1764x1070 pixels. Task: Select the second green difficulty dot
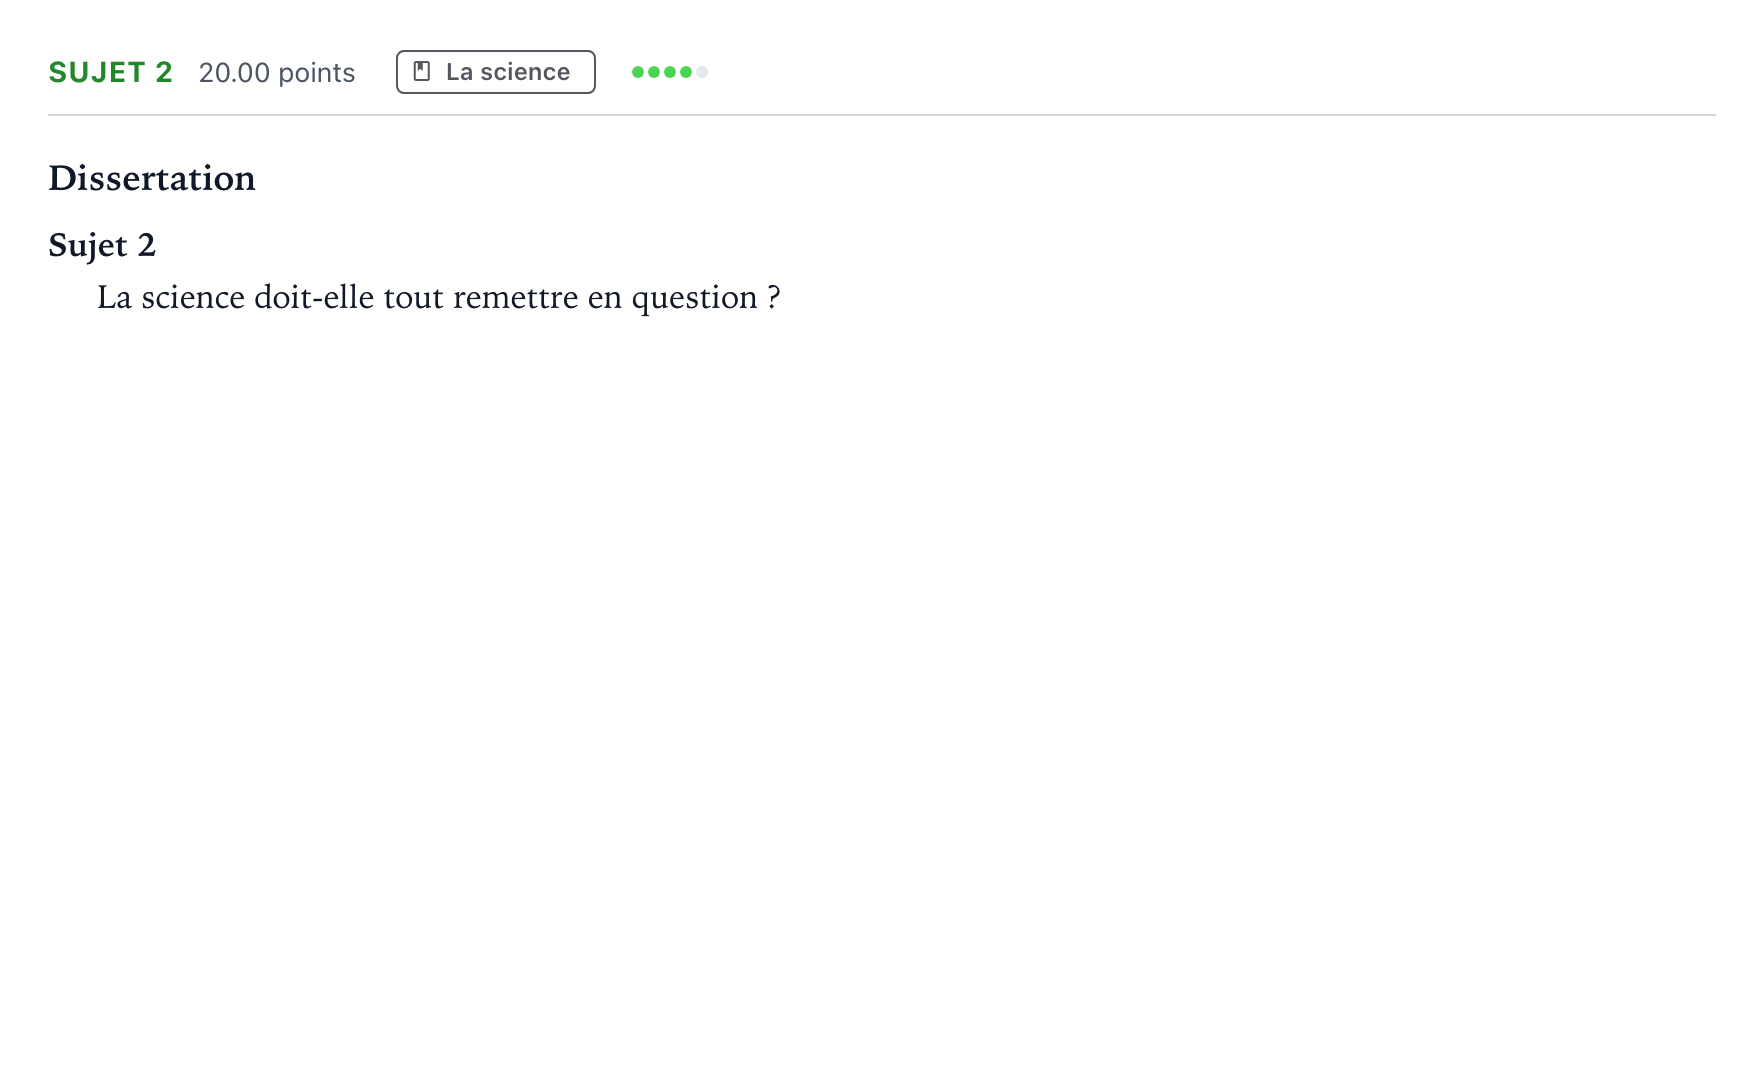[654, 72]
